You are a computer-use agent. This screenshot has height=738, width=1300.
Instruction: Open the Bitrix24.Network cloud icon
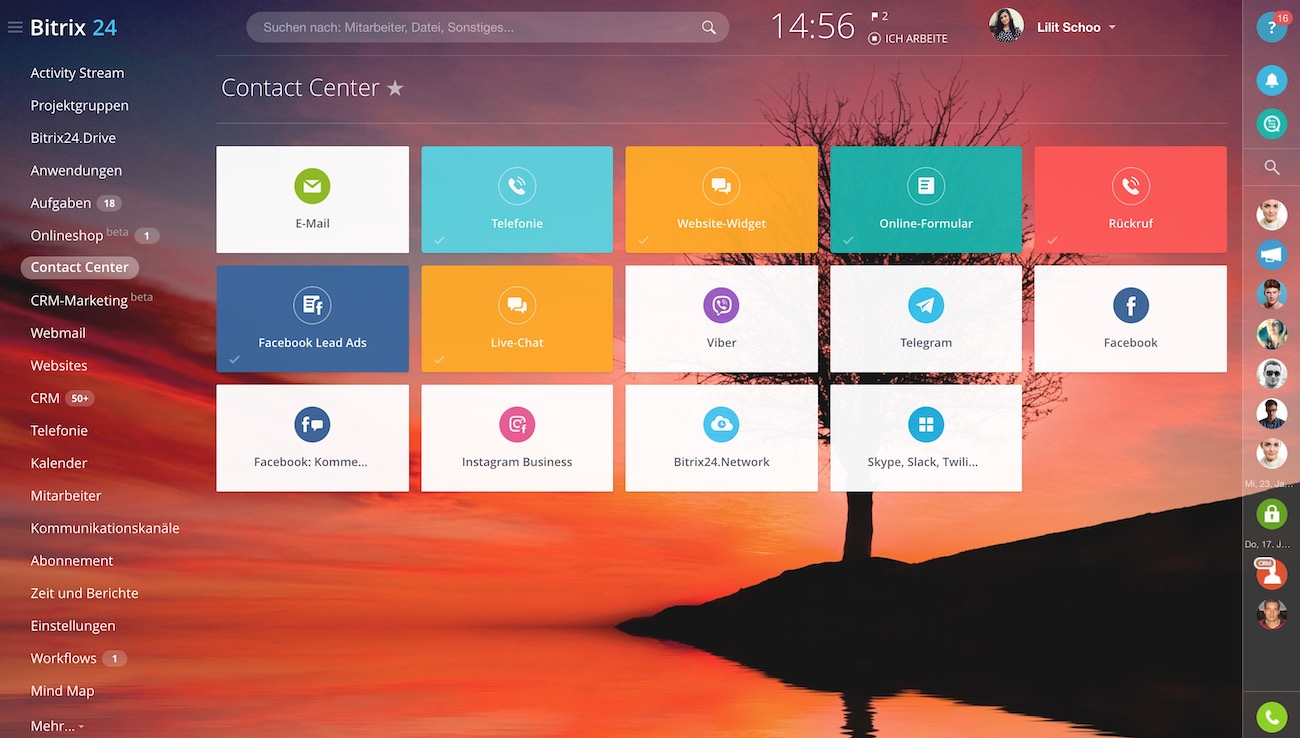[721, 425]
